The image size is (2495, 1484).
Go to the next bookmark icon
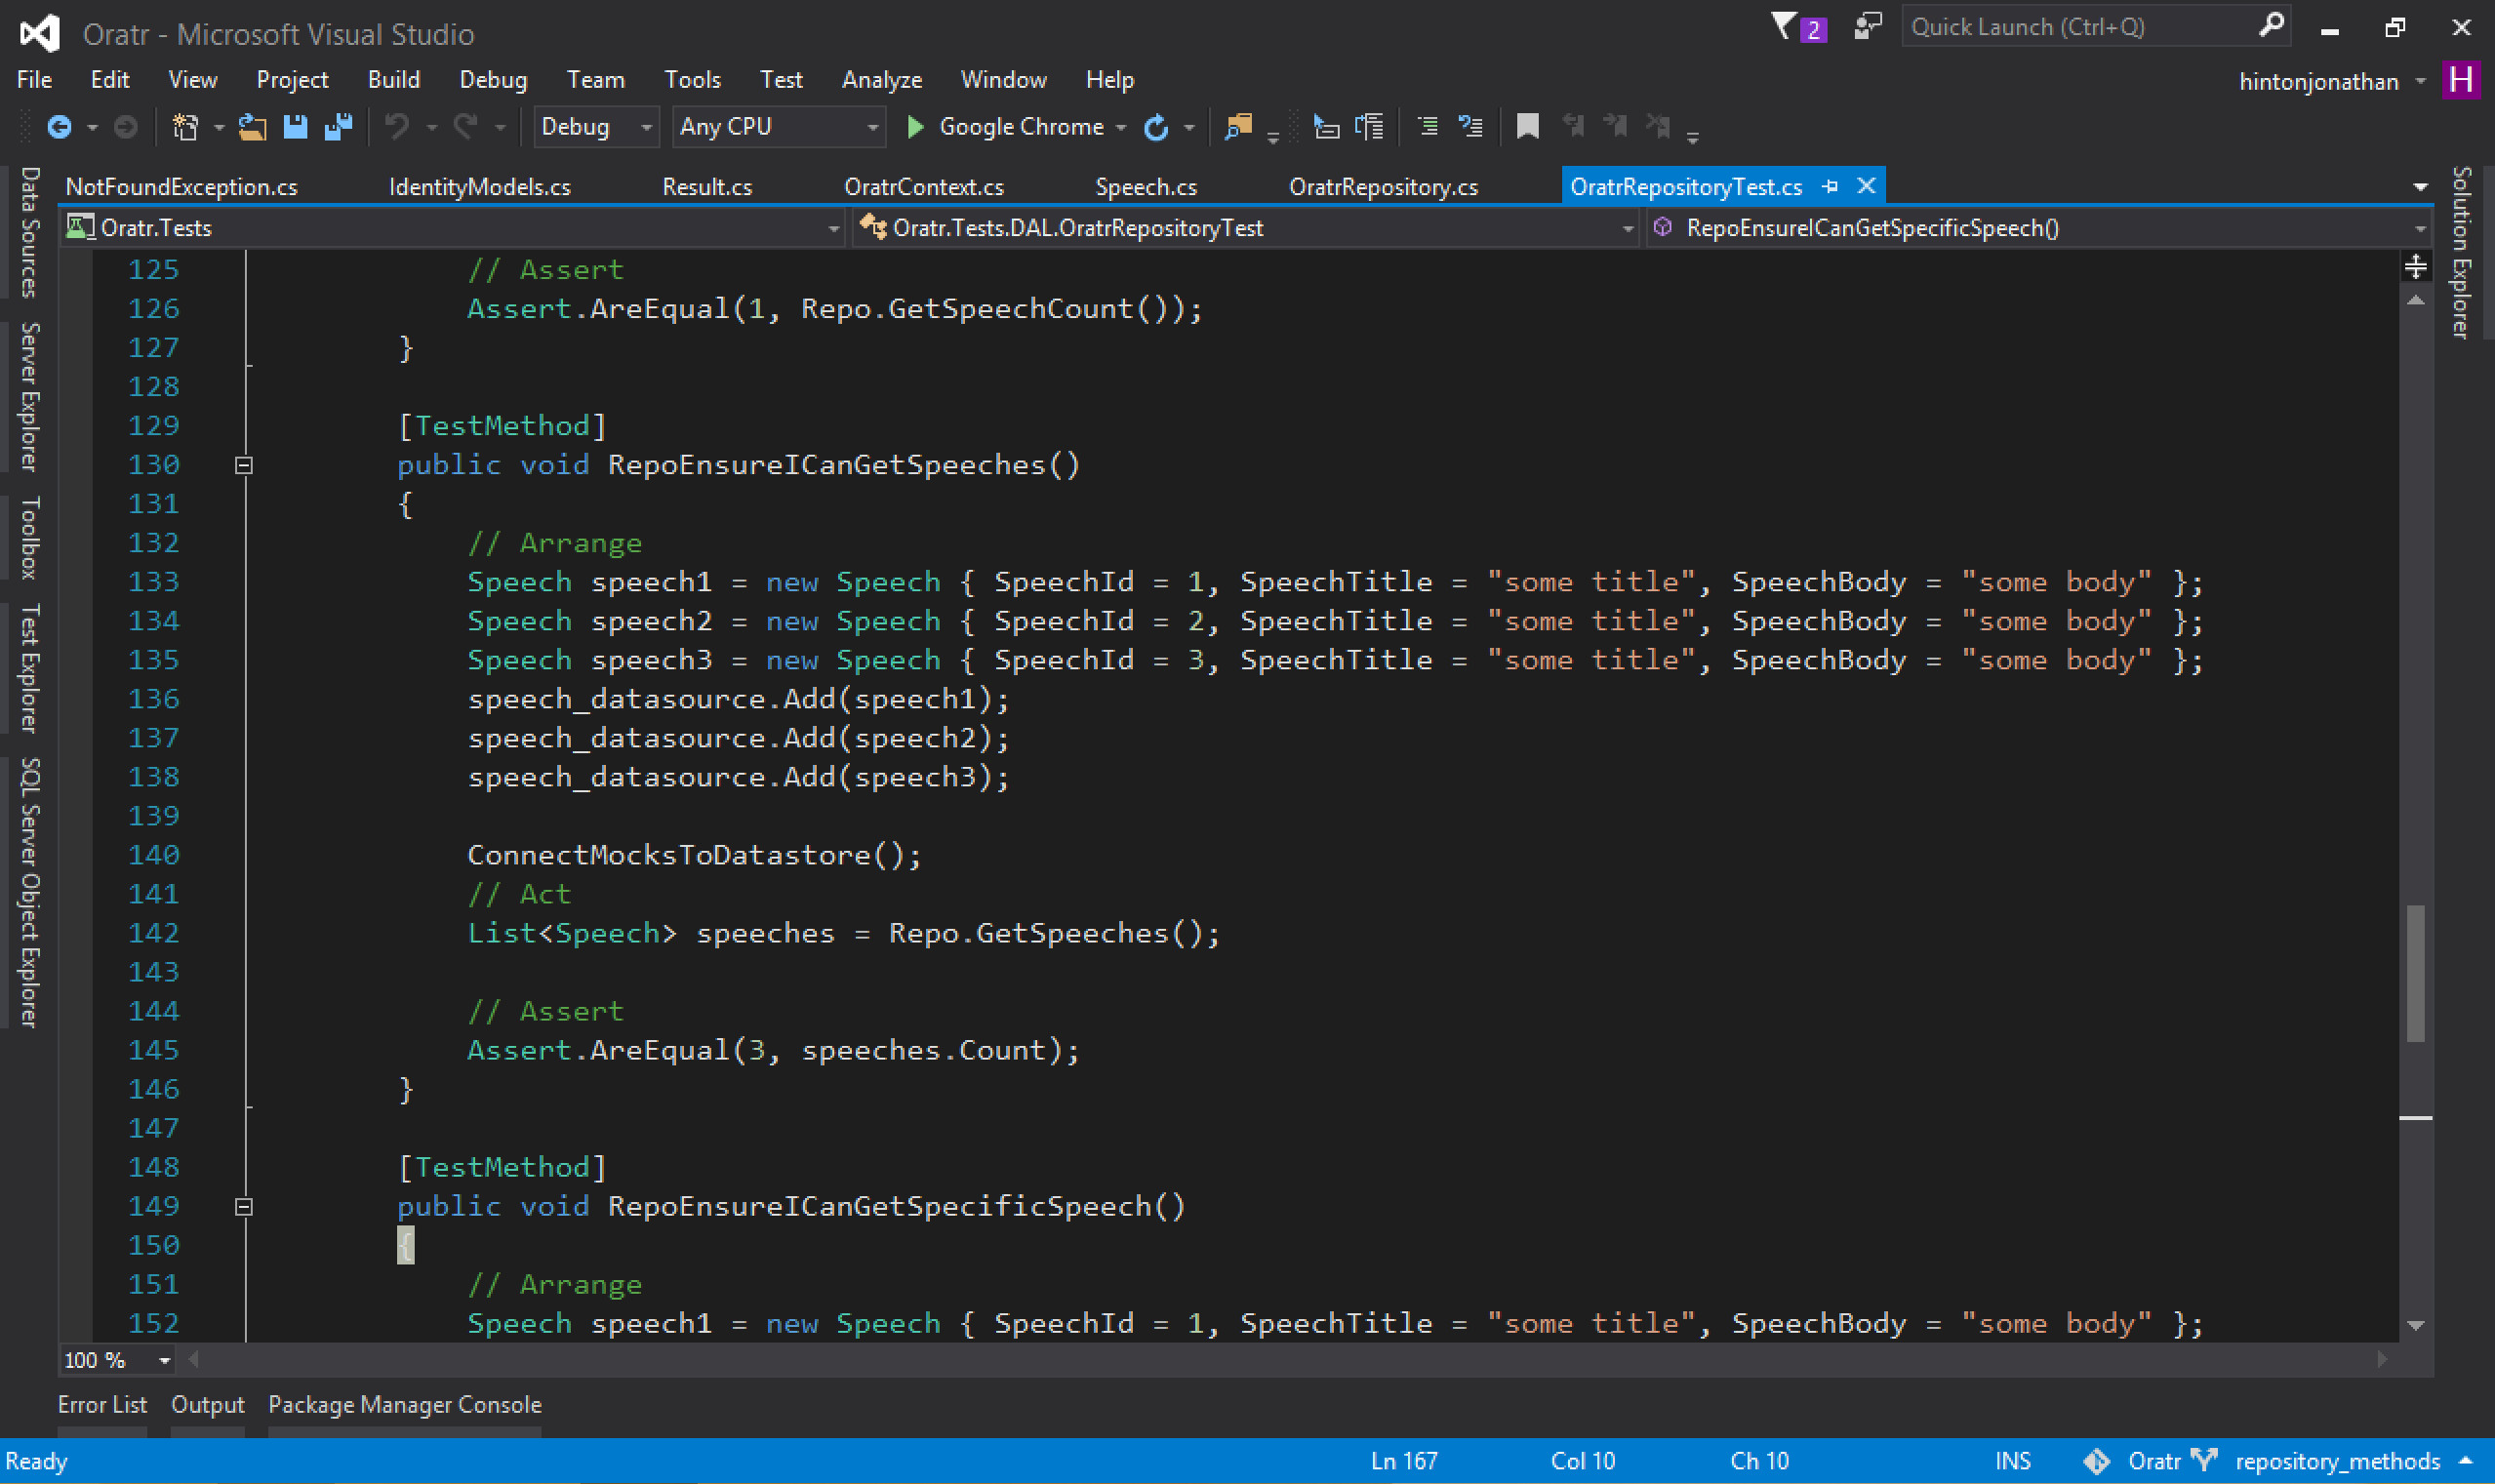1615,127
